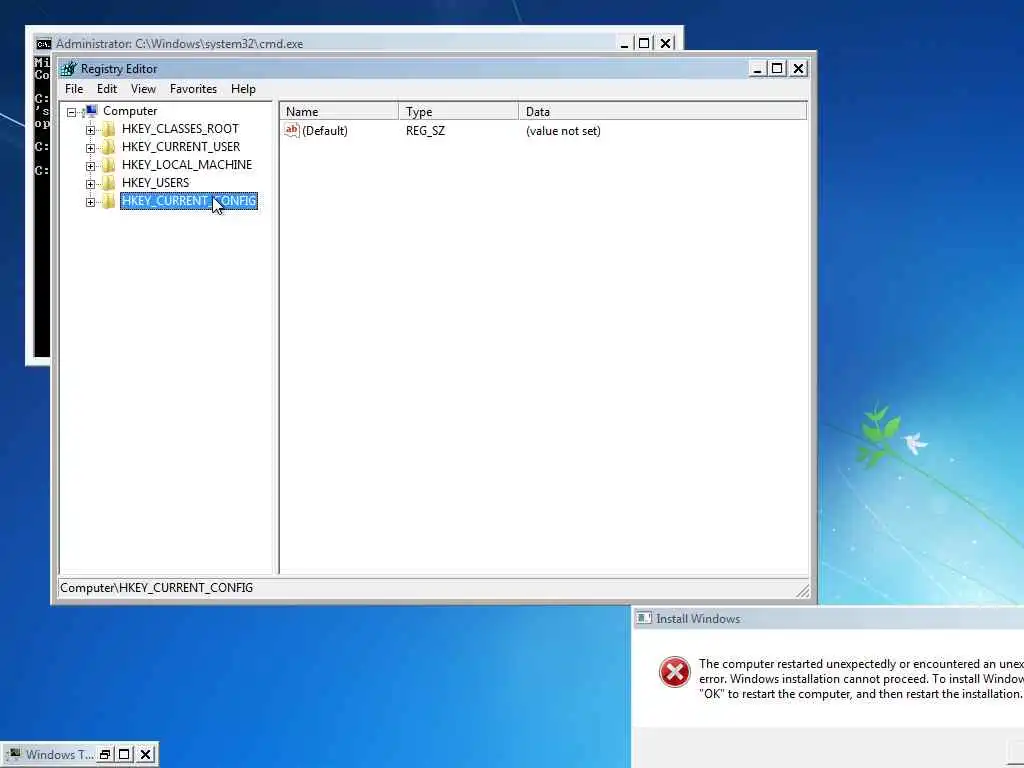This screenshot has width=1024, height=768.
Task: Click the REG_SZ type cell
Action: tap(425, 131)
